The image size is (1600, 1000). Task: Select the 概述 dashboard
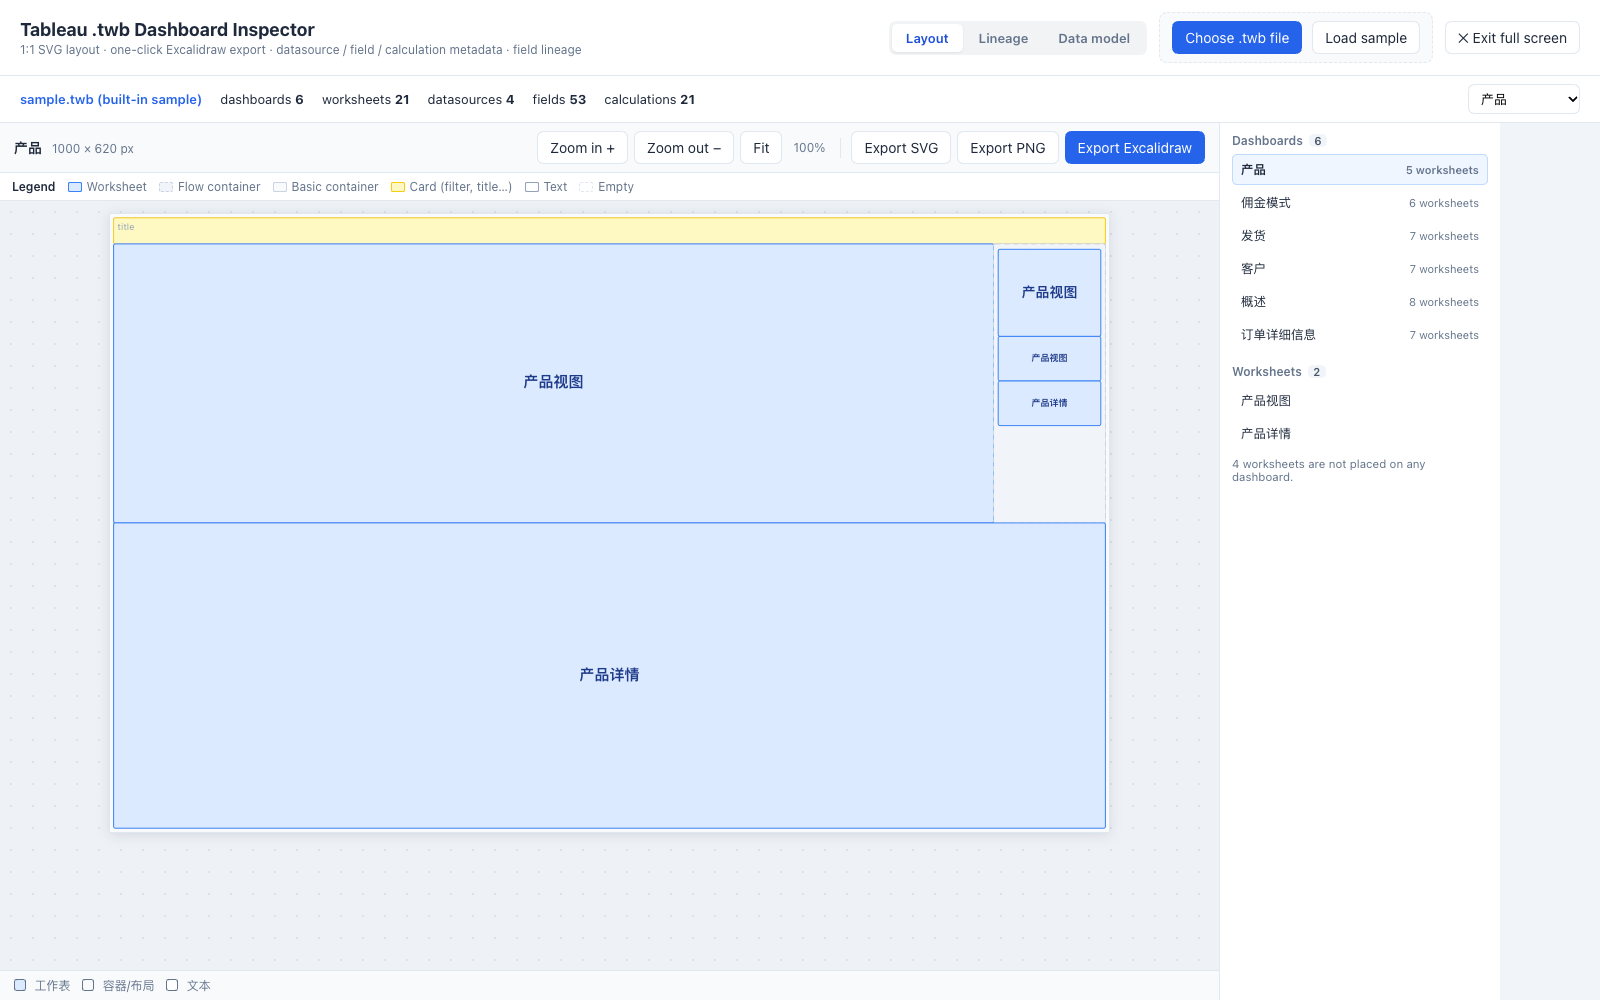point(1360,302)
